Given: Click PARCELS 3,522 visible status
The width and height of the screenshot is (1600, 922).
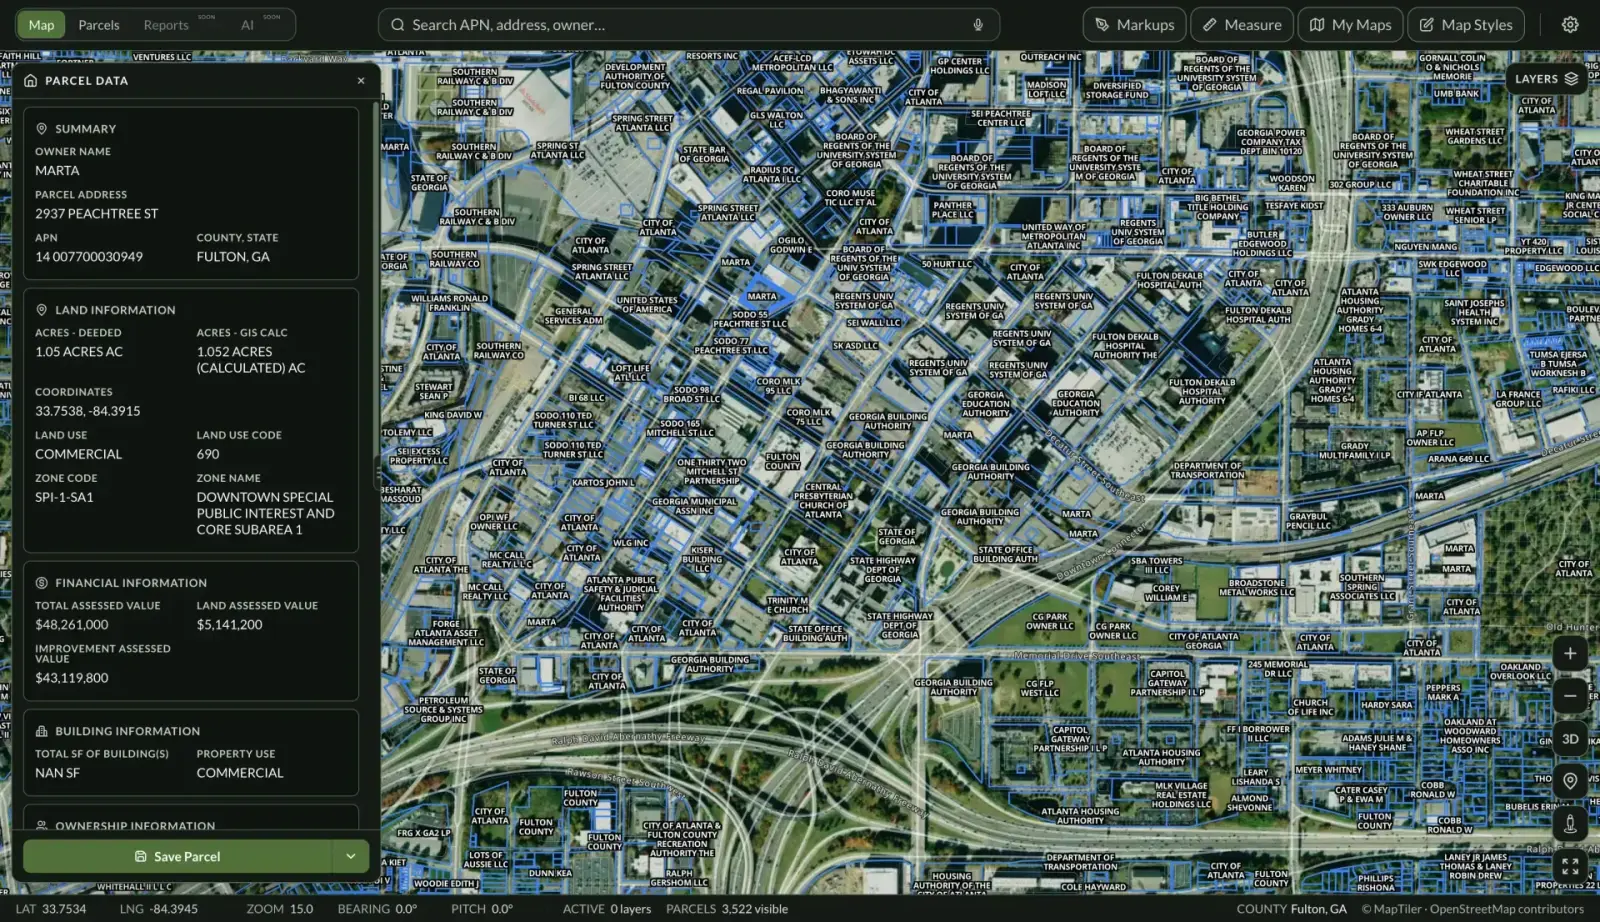Looking at the screenshot, I should pos(727,909).
